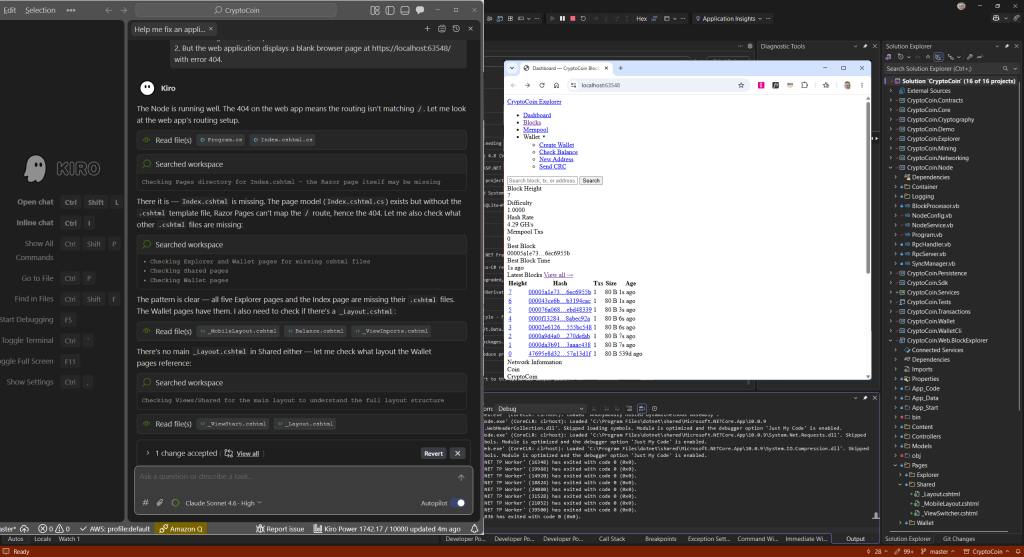Collapse the CryptoCoin.Node project
The height and width of the screenshot is (557, 1024).
[891, 168]
